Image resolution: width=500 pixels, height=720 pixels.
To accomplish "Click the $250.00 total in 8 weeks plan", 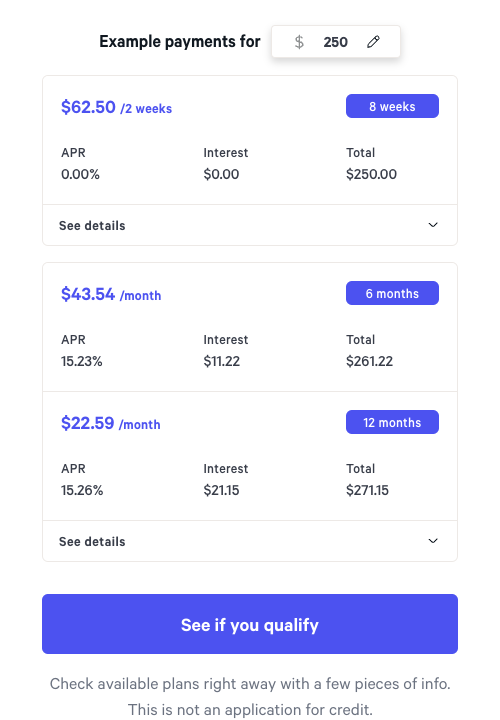I will pos(371,174).
